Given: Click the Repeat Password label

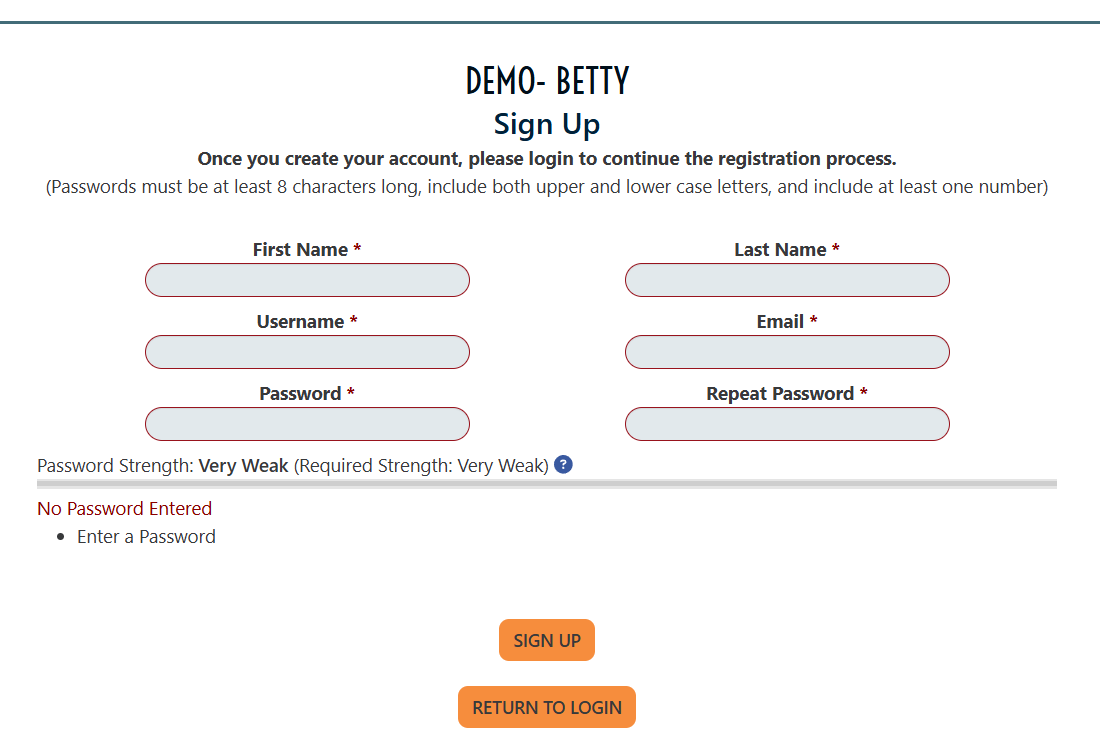Looking at the screenshot, I should (780, 394).
